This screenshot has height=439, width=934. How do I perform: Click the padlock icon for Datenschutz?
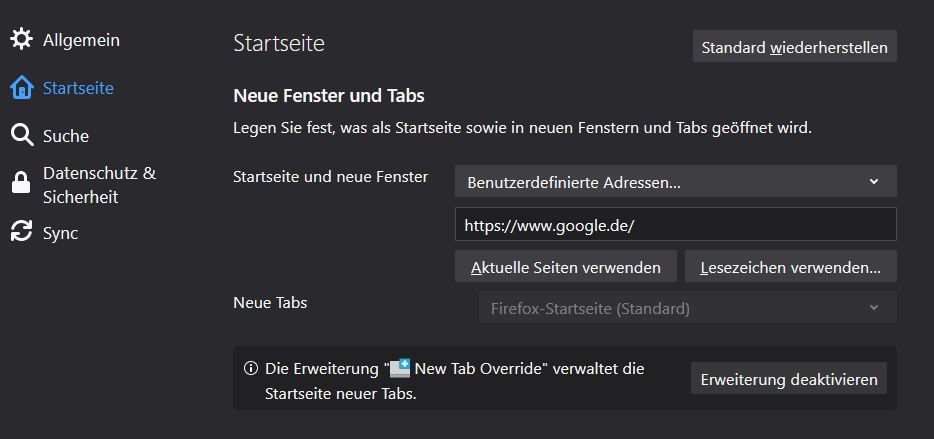[x=21, y=183]
